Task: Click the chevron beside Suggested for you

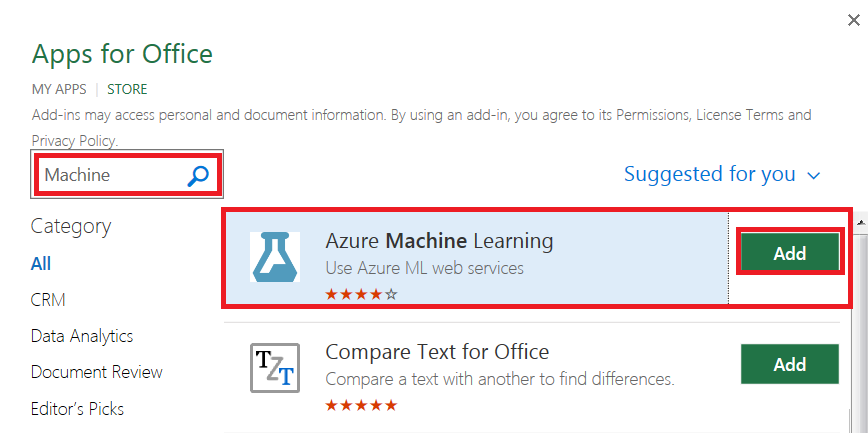Action: click(x=813, y=176)
